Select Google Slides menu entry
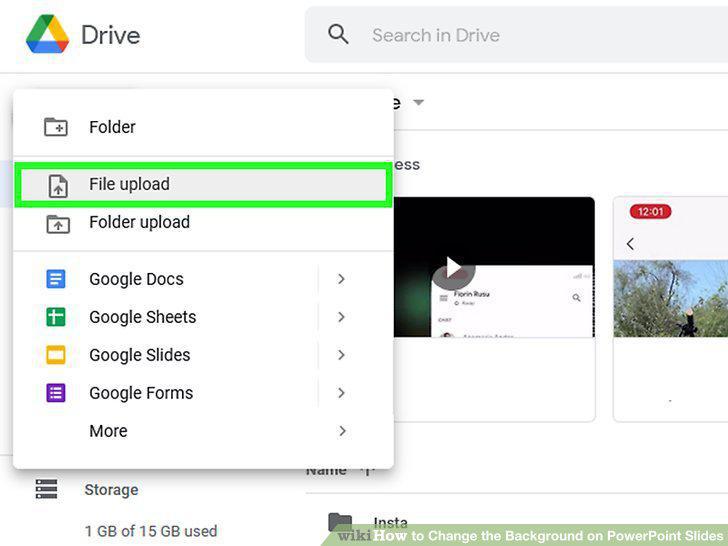The height and width of the screenshot is (546, 728). (x=203, y=355)
